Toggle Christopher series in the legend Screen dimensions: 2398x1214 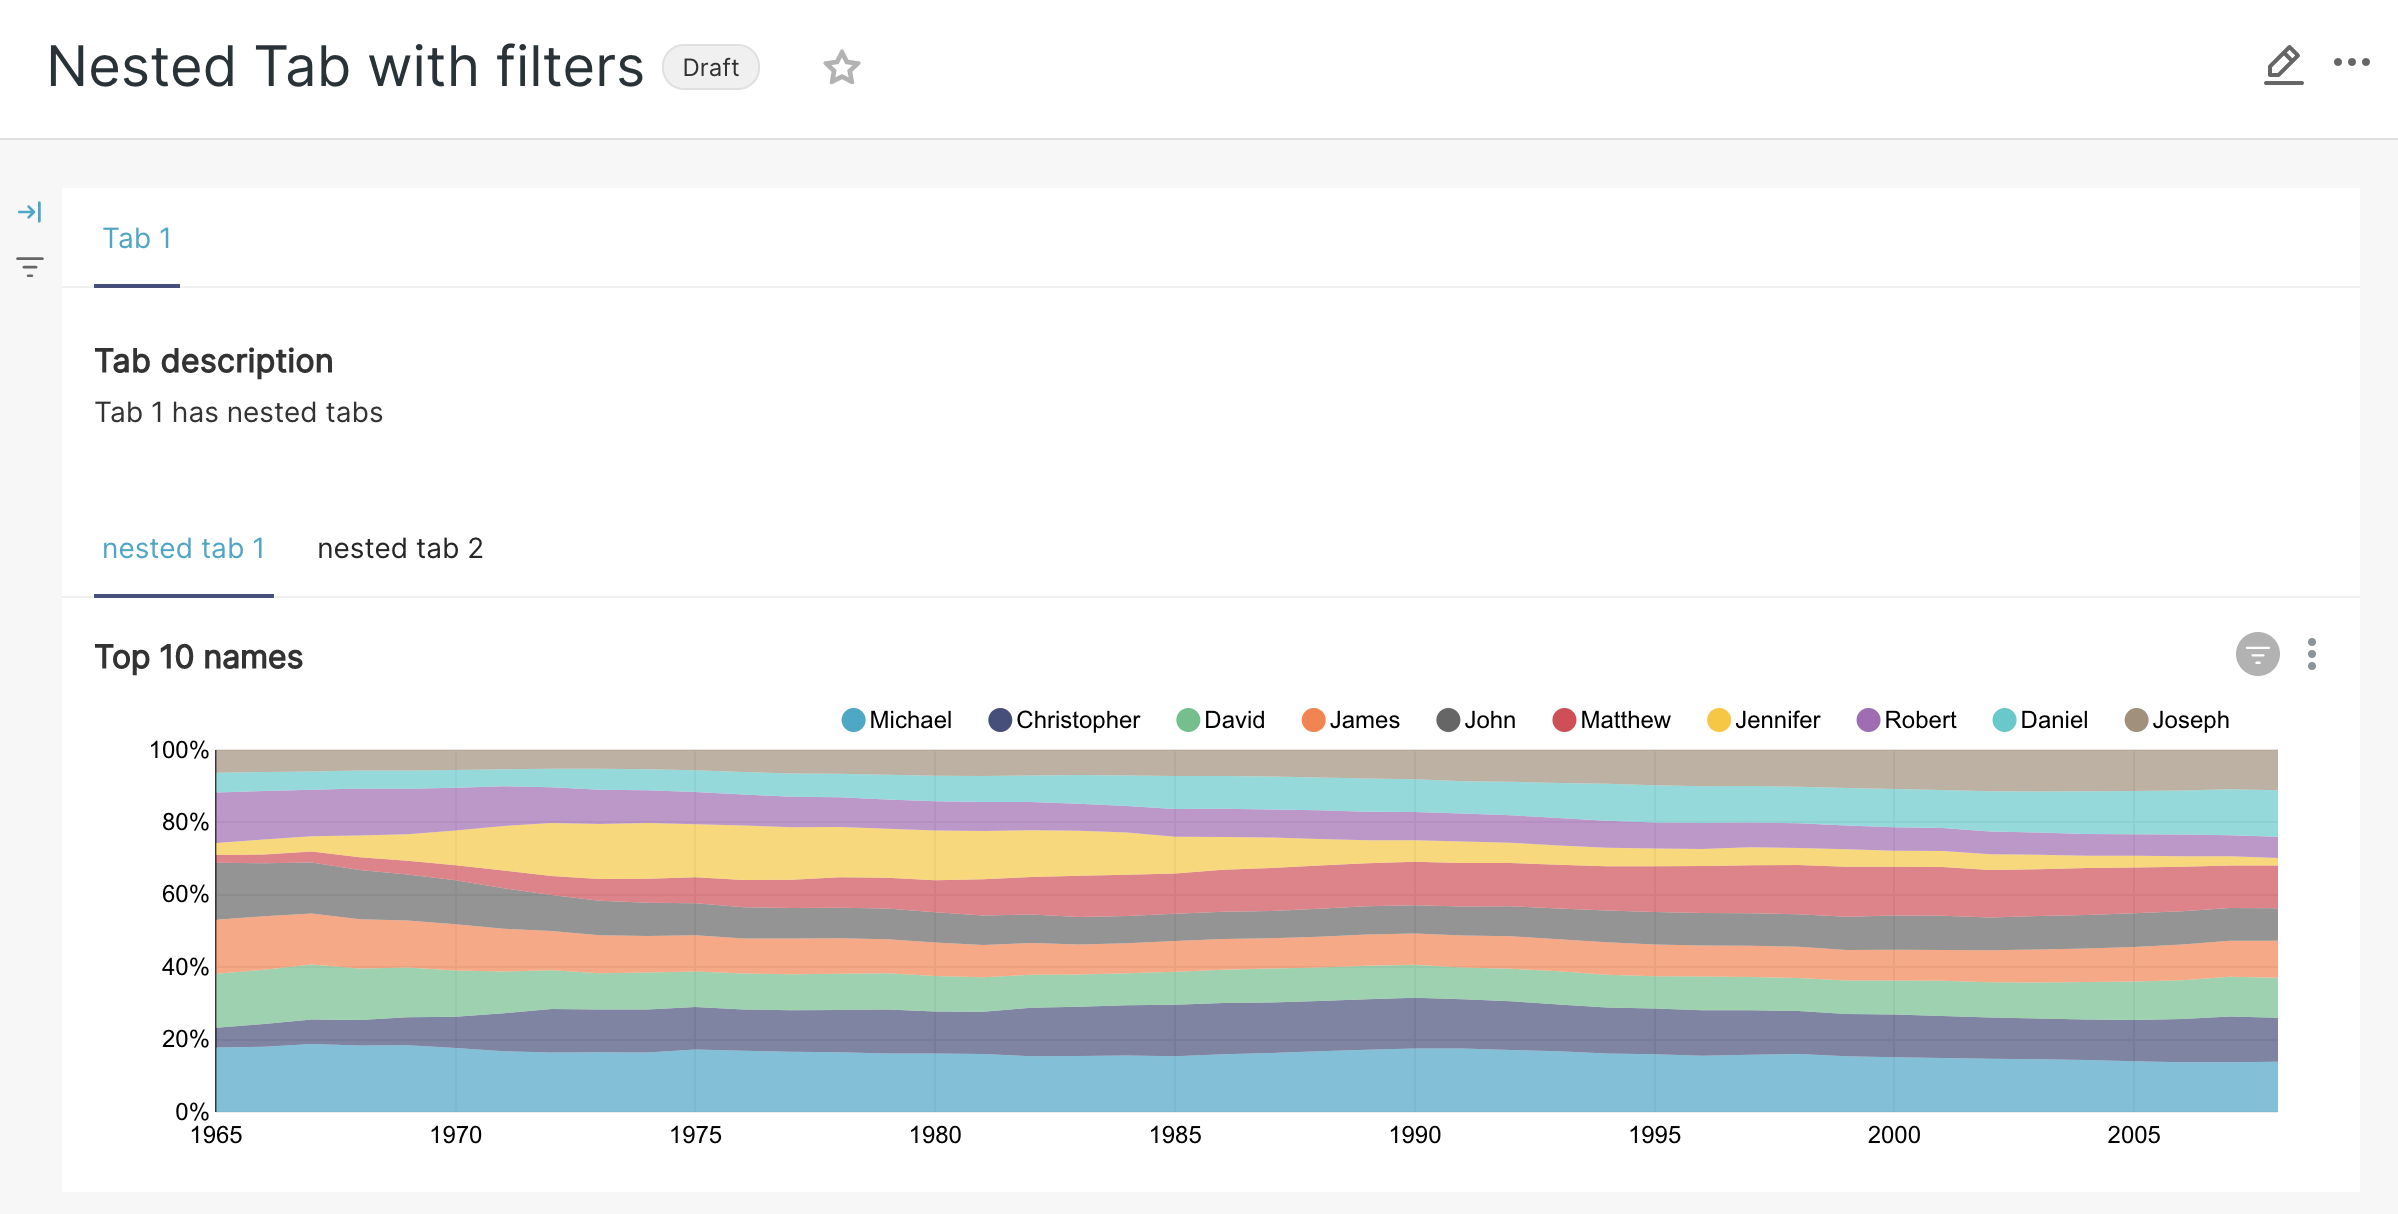click(1064, 720)
